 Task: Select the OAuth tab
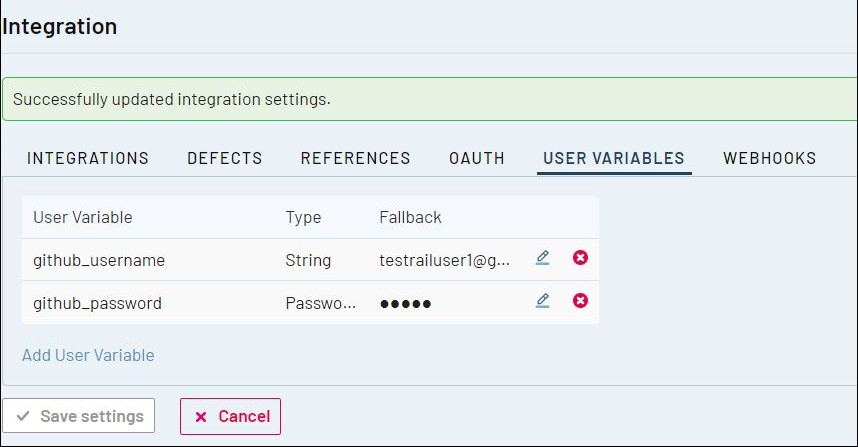477,158
